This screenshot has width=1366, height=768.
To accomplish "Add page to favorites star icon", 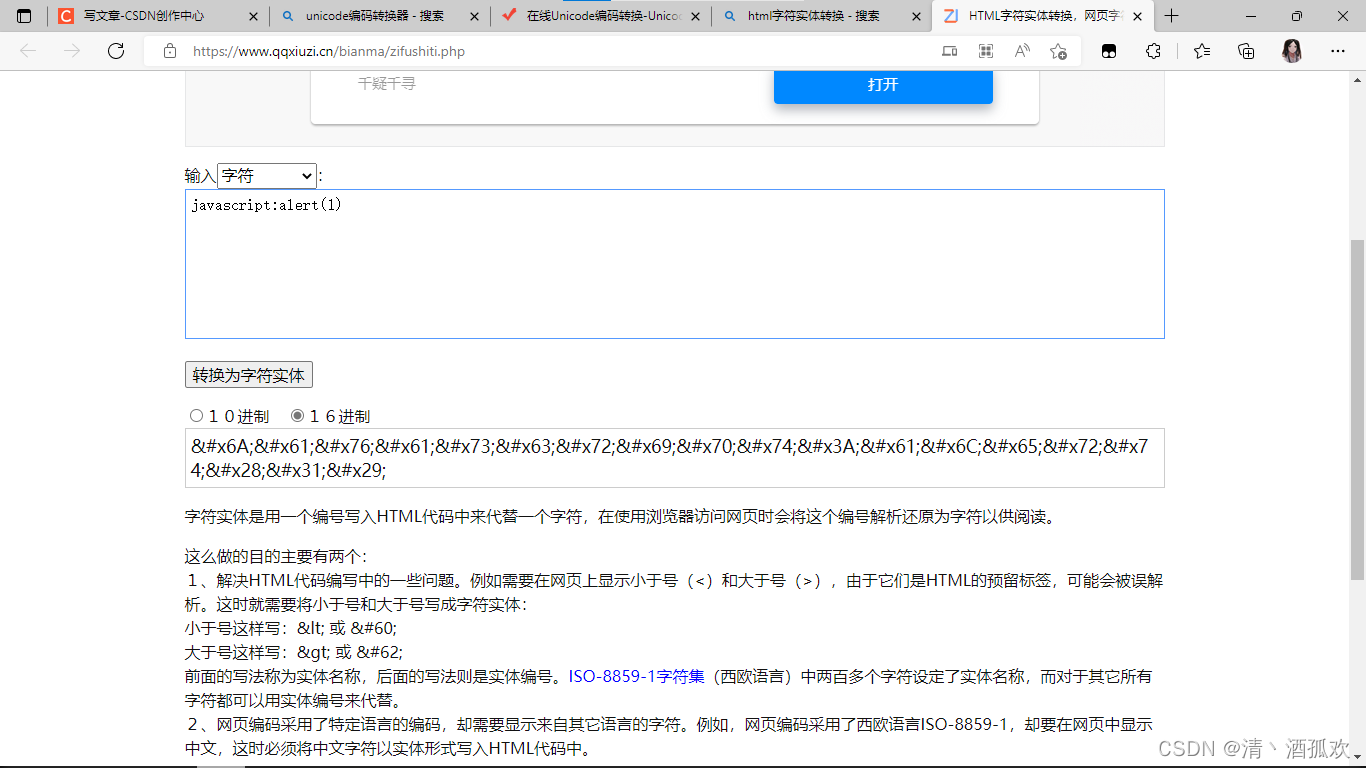I will pyautogui.click(x=1059, y=51).
